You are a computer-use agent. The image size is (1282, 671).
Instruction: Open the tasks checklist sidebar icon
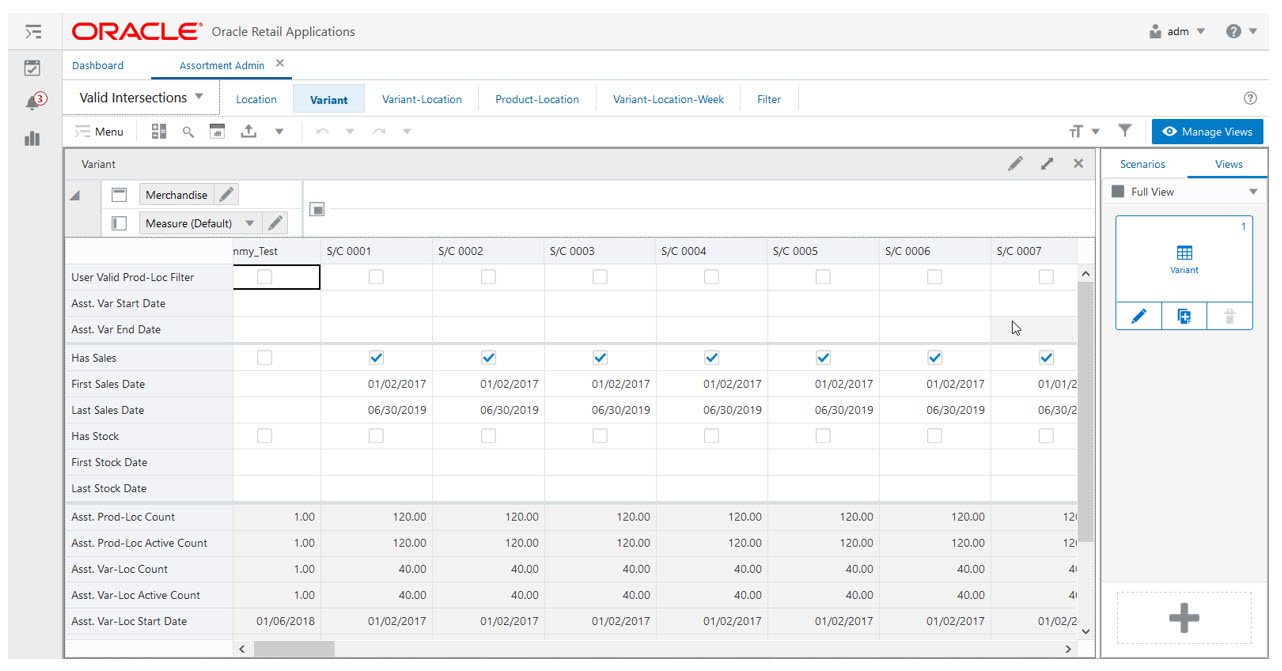pos(32,68)
